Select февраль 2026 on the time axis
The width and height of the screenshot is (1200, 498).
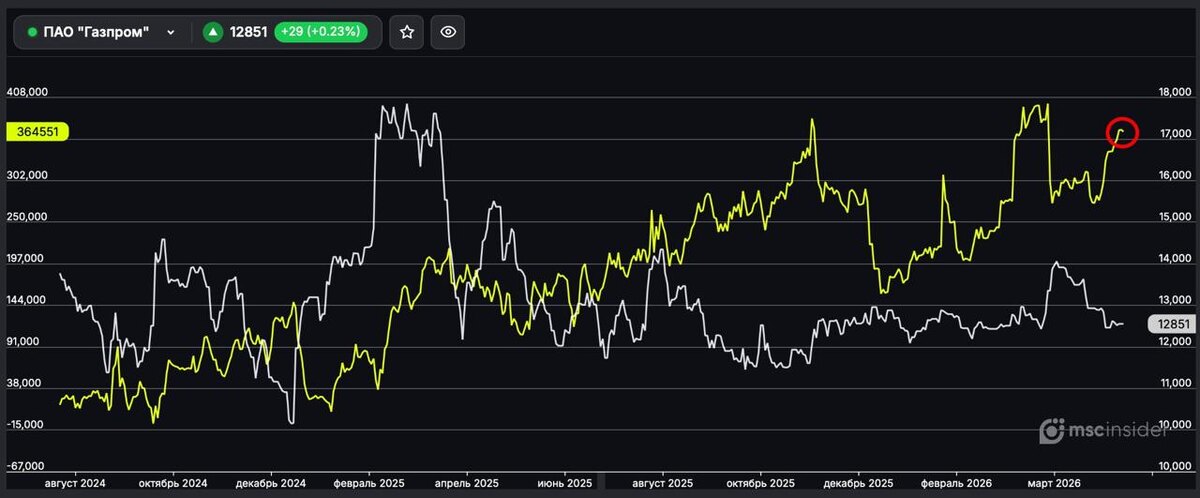(x=955, y=482)
